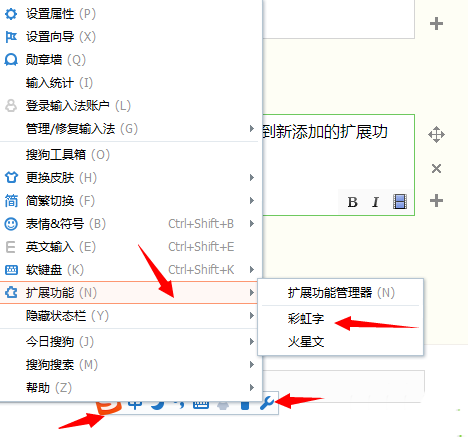
Task: Click the wrench tool icon on status bar
Action: [x=267, y=403]
